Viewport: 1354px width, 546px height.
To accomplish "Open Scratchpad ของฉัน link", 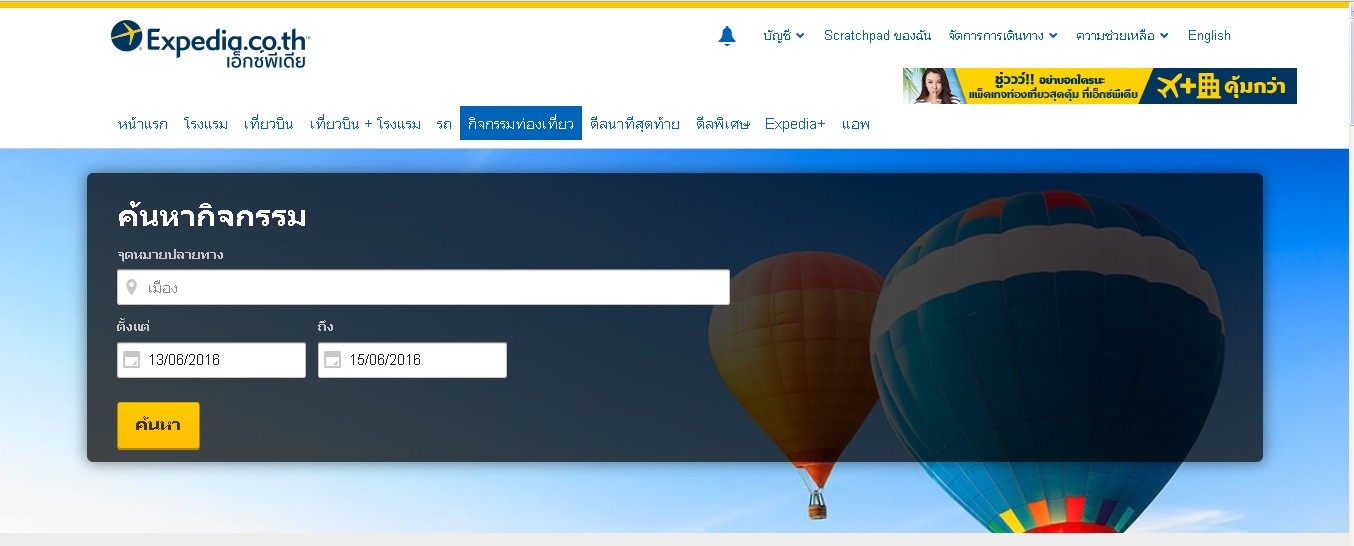I will click(877, 36).
